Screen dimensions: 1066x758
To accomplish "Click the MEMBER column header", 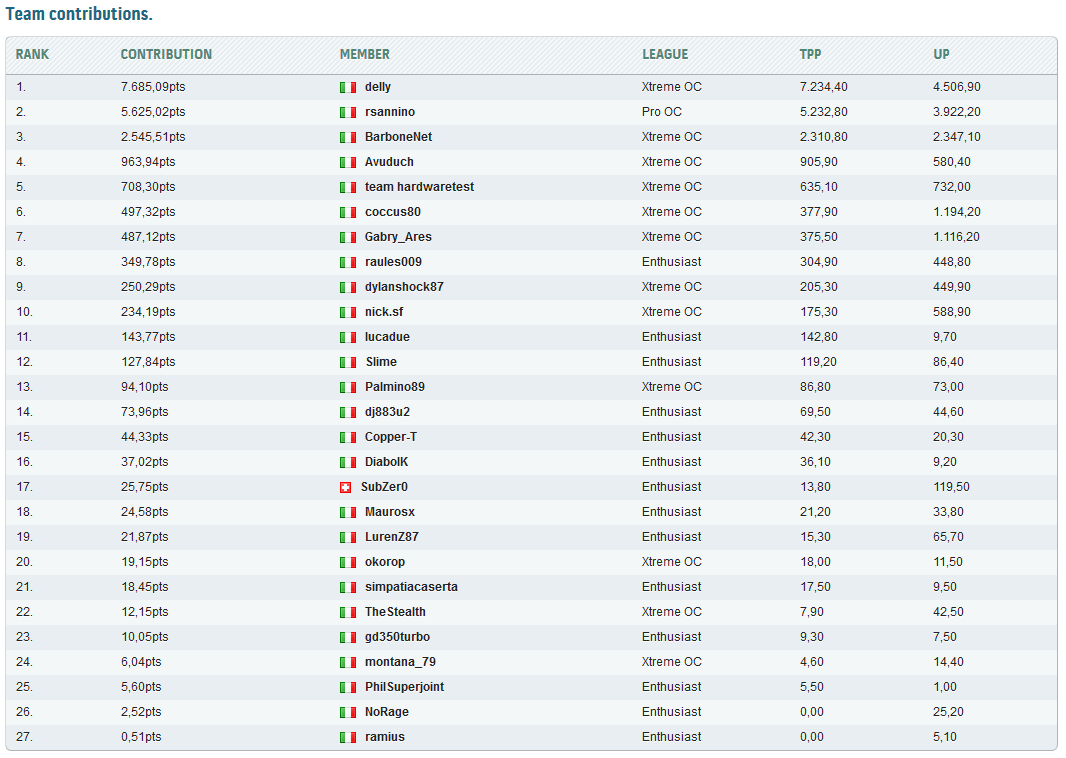I will pyautogui.click(x=364, y=54).
